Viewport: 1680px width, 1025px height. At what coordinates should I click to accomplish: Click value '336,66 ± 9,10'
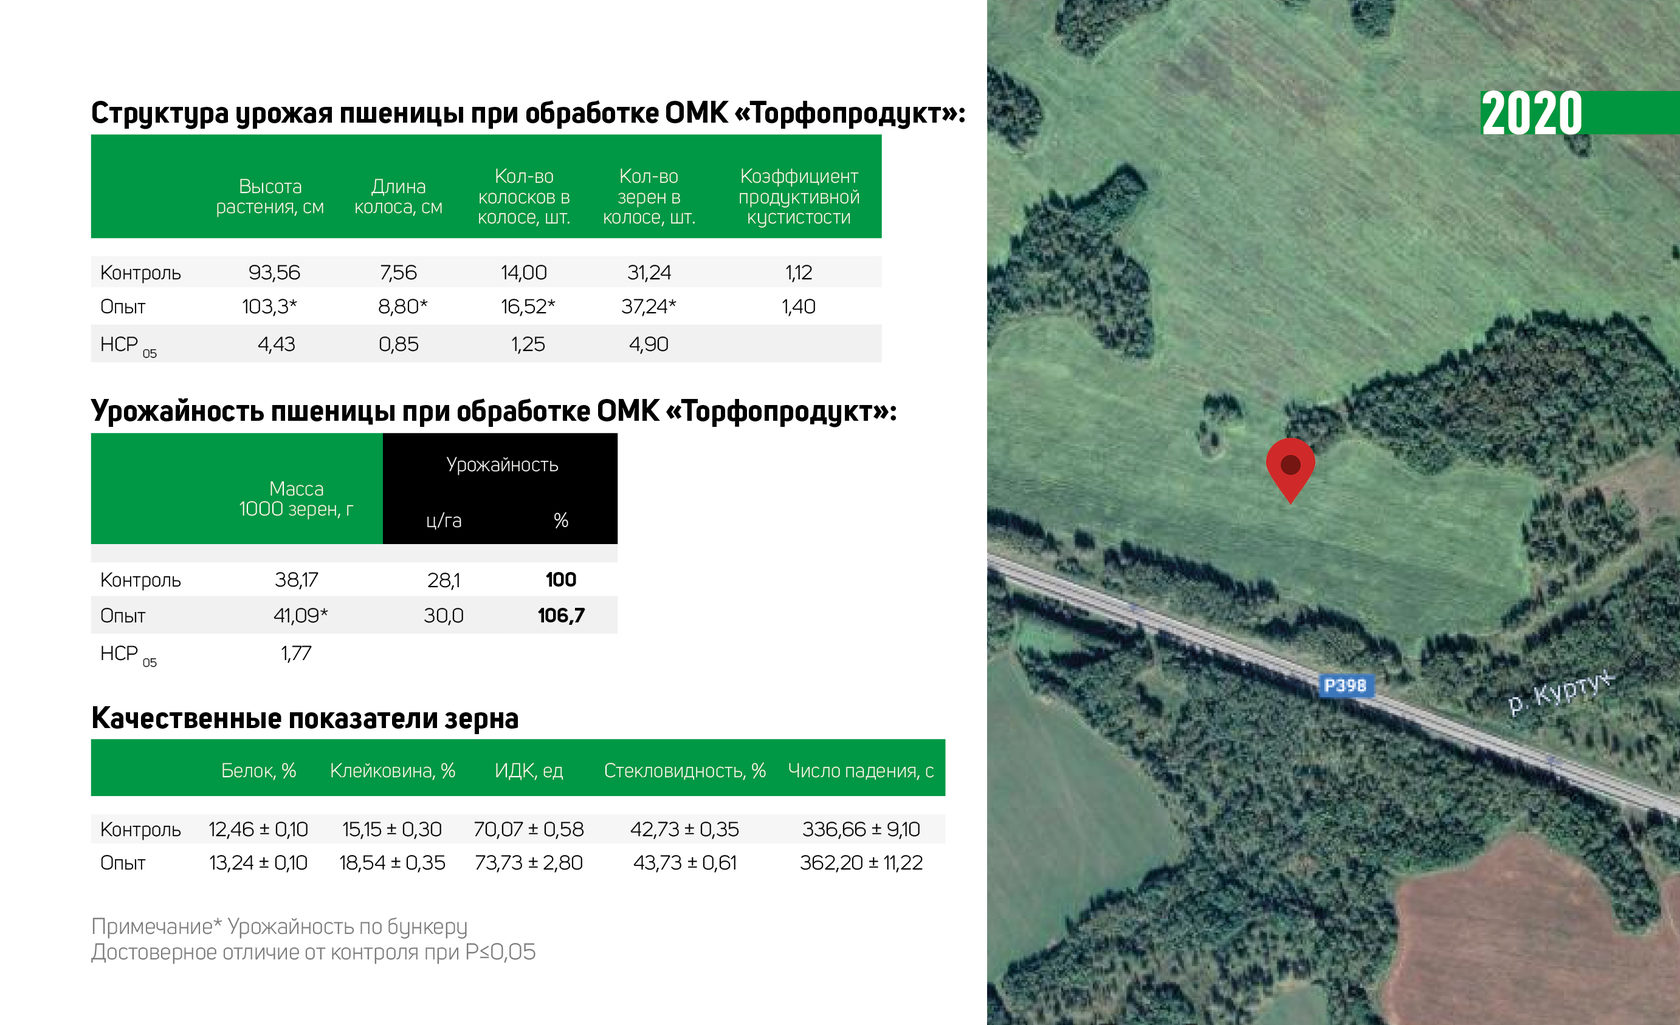click(x=861, y=829)
